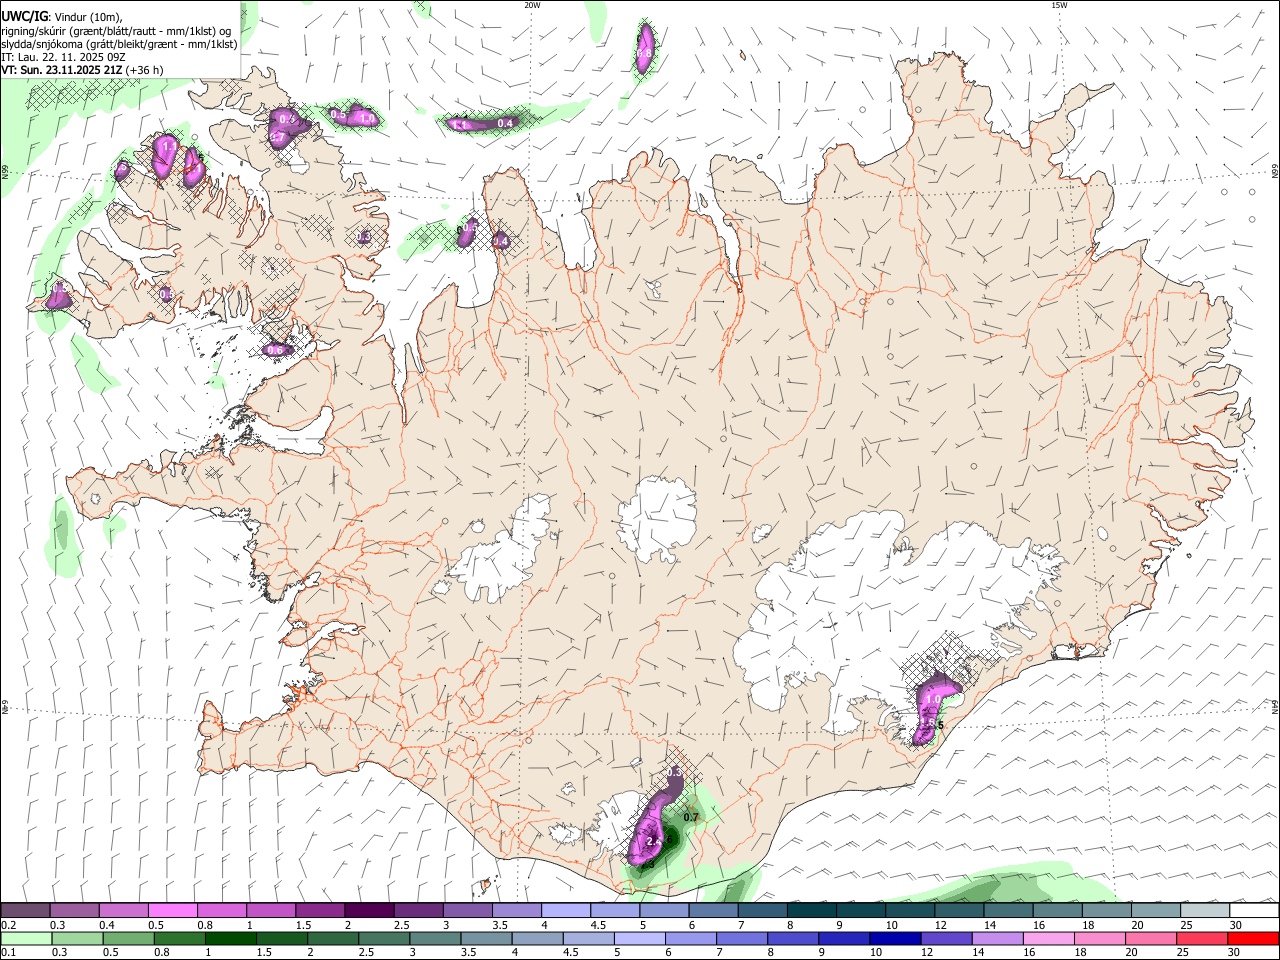Click the crimson 25–30 rain scale swatch
This screenshot has height=960, width=1280.
[x=1201, y=938]
